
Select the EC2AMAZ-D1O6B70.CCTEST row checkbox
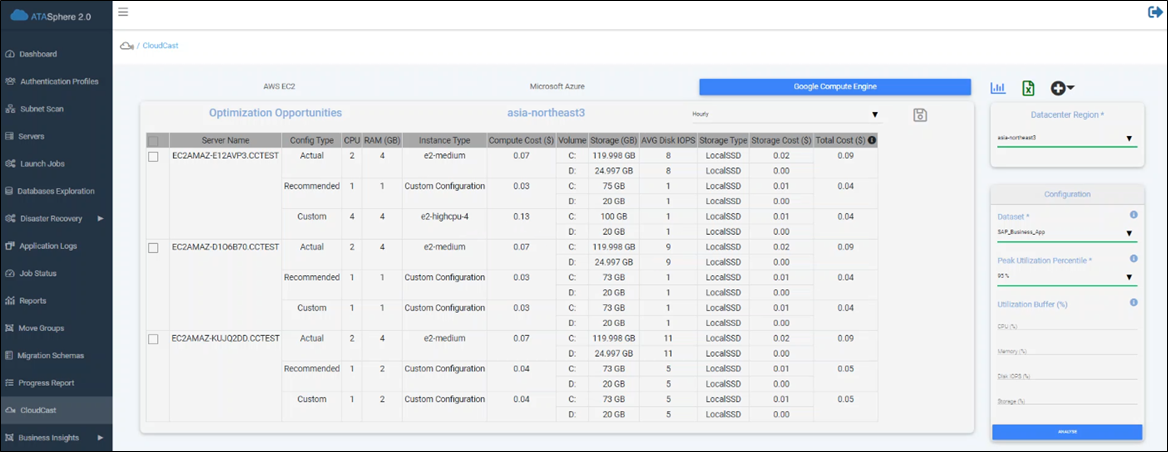tap(153, 248)
